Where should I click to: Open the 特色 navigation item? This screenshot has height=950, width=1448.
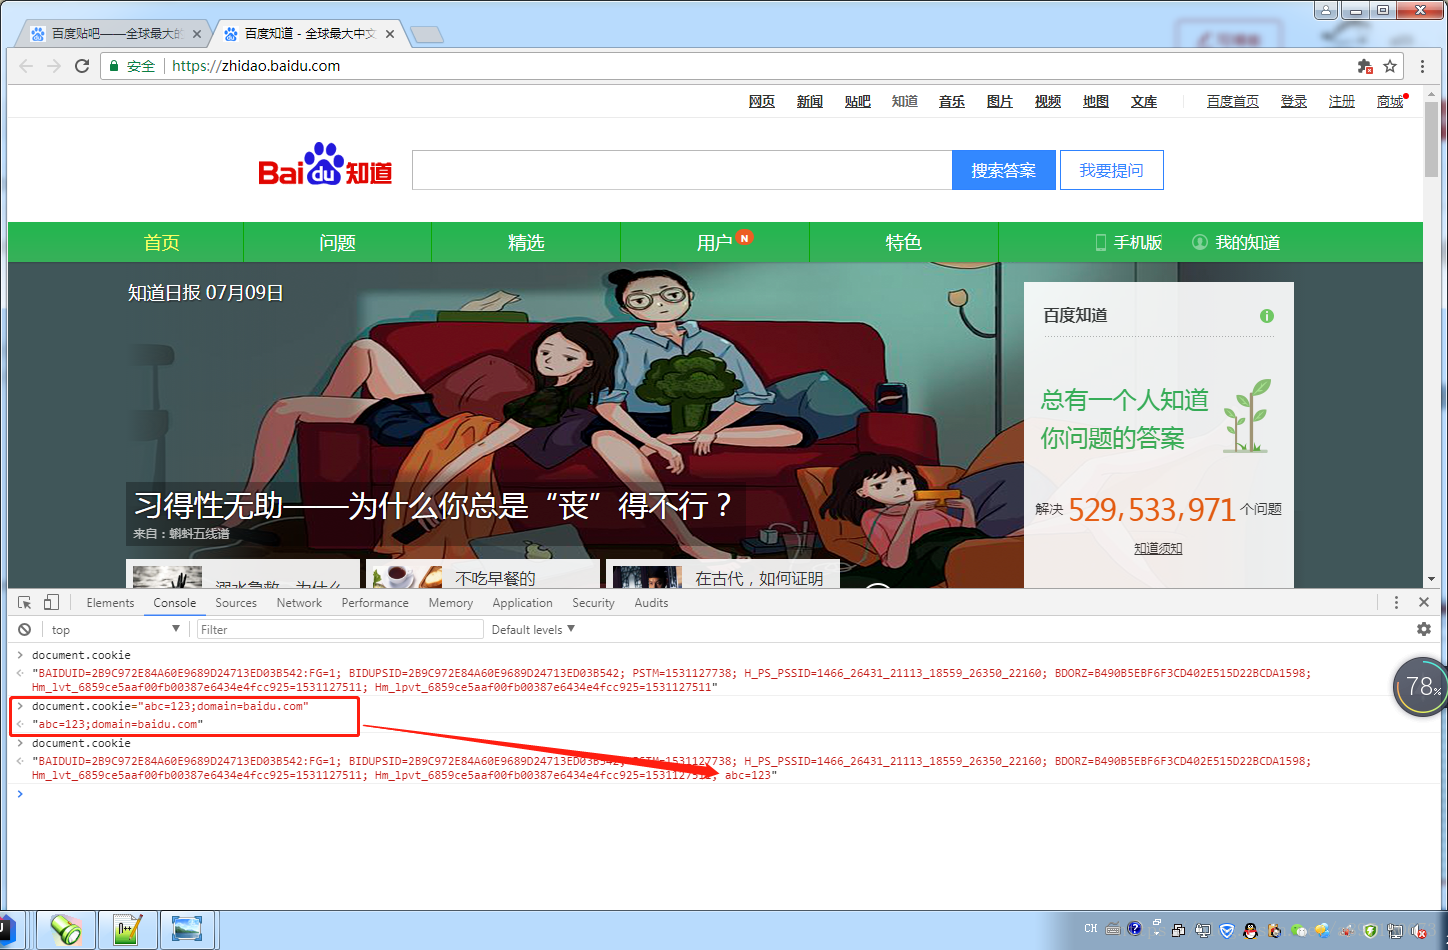[x=904, y=242]
